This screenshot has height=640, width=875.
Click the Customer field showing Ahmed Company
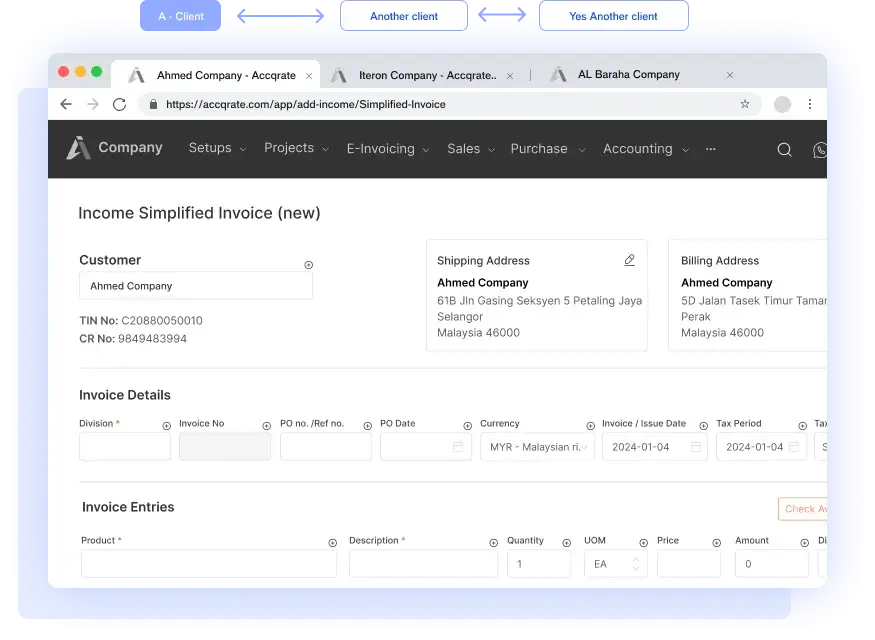point(196,286)
